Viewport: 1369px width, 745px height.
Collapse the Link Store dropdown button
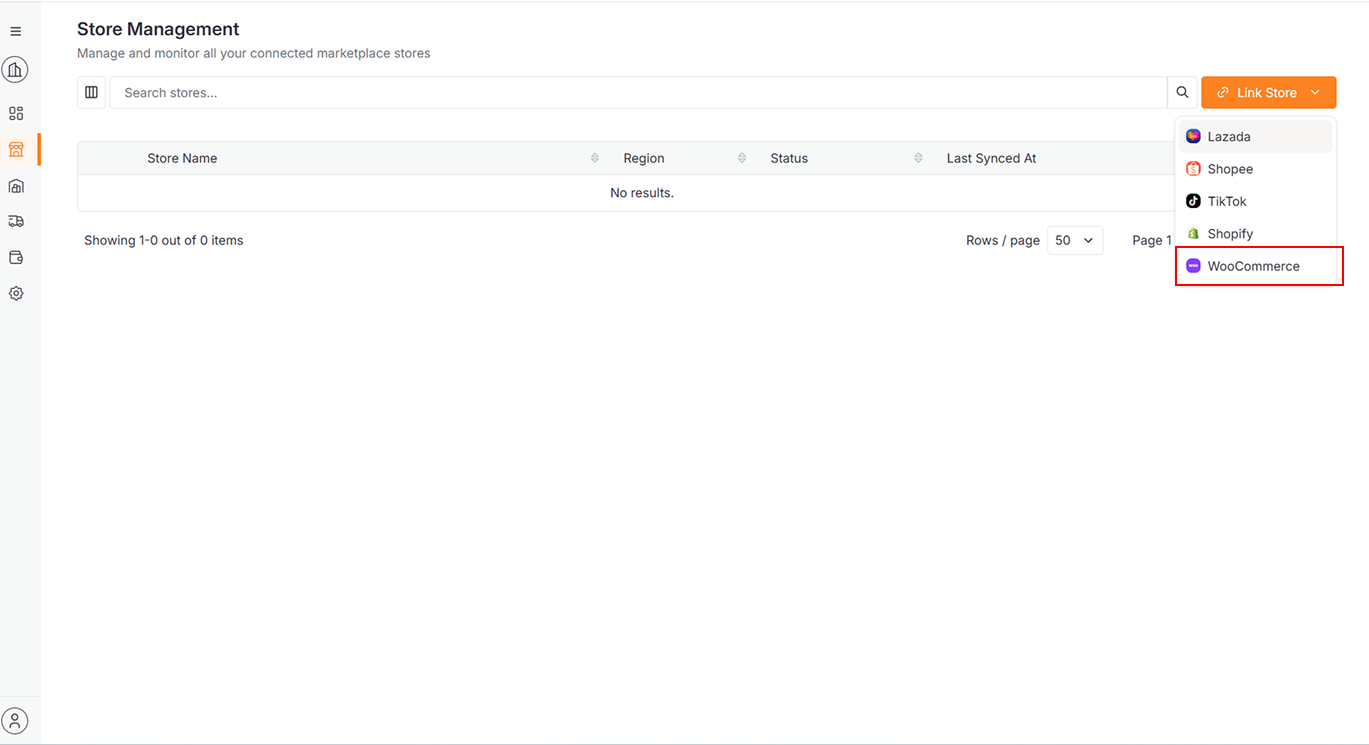(1268, 93)
